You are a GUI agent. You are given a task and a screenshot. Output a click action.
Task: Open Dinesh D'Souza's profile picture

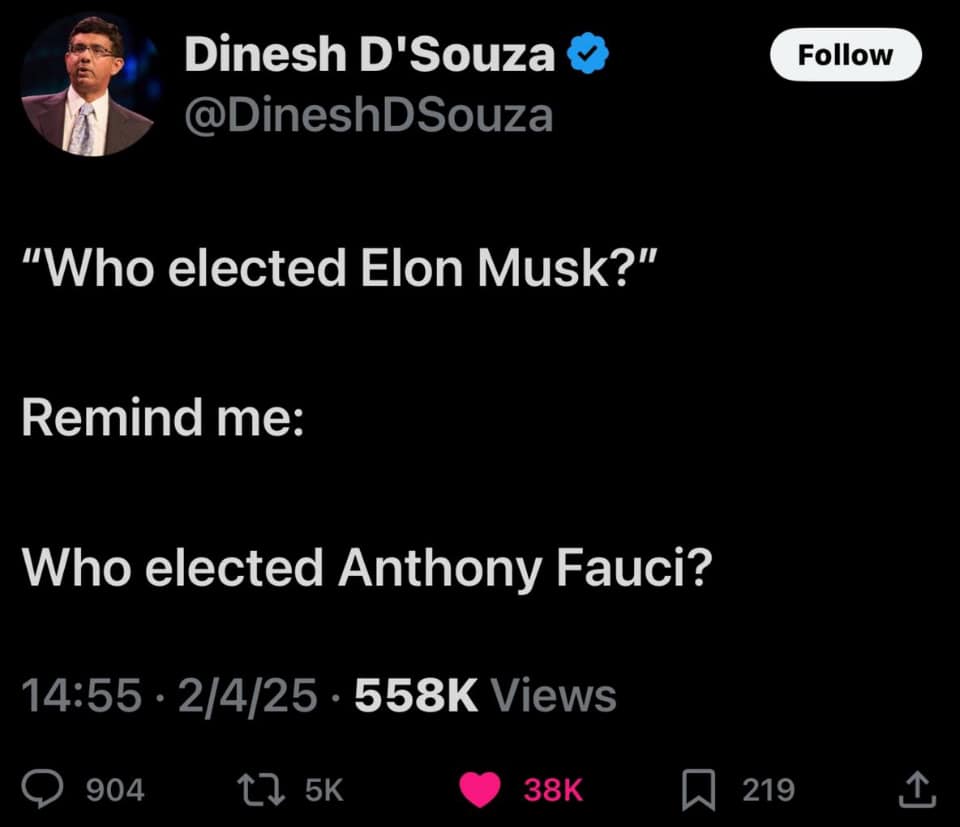(91, 86)
